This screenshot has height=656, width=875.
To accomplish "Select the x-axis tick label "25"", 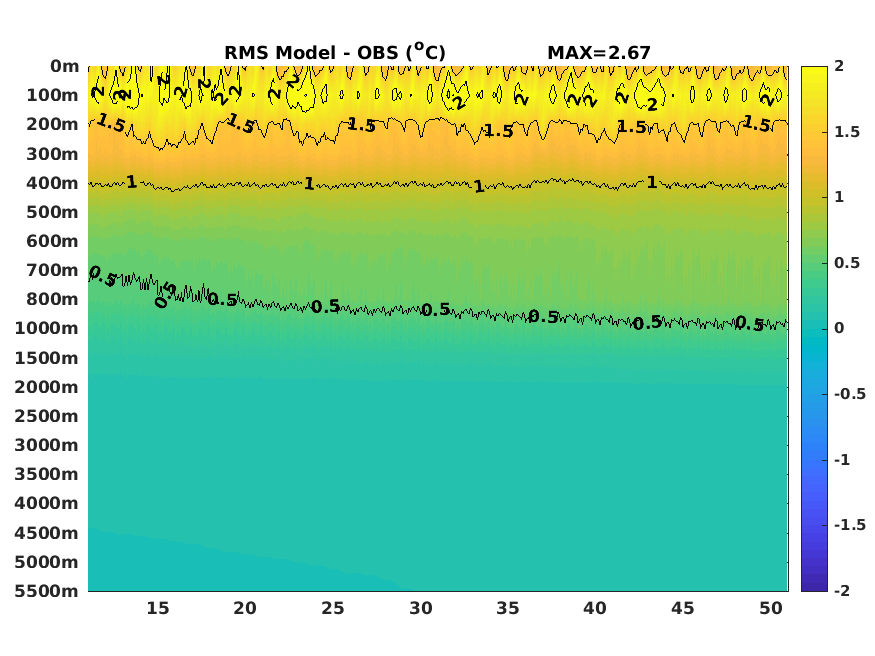I will [x=333, y=608].
